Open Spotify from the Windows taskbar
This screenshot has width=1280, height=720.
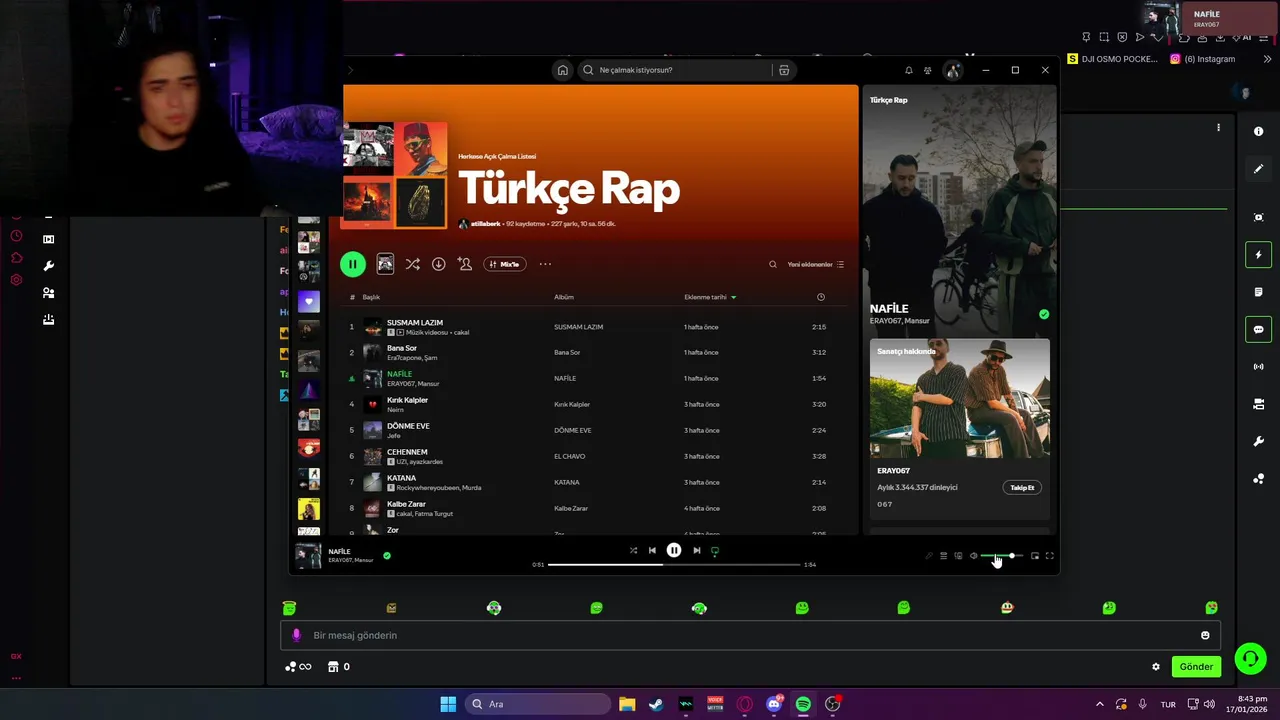tap(803, 704)
